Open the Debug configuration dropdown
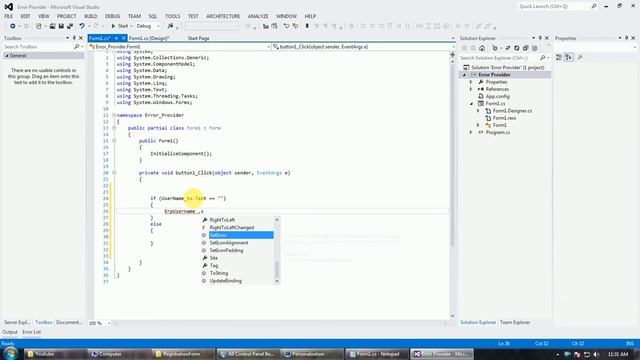640x360 pixels. (x=148, y=26)
